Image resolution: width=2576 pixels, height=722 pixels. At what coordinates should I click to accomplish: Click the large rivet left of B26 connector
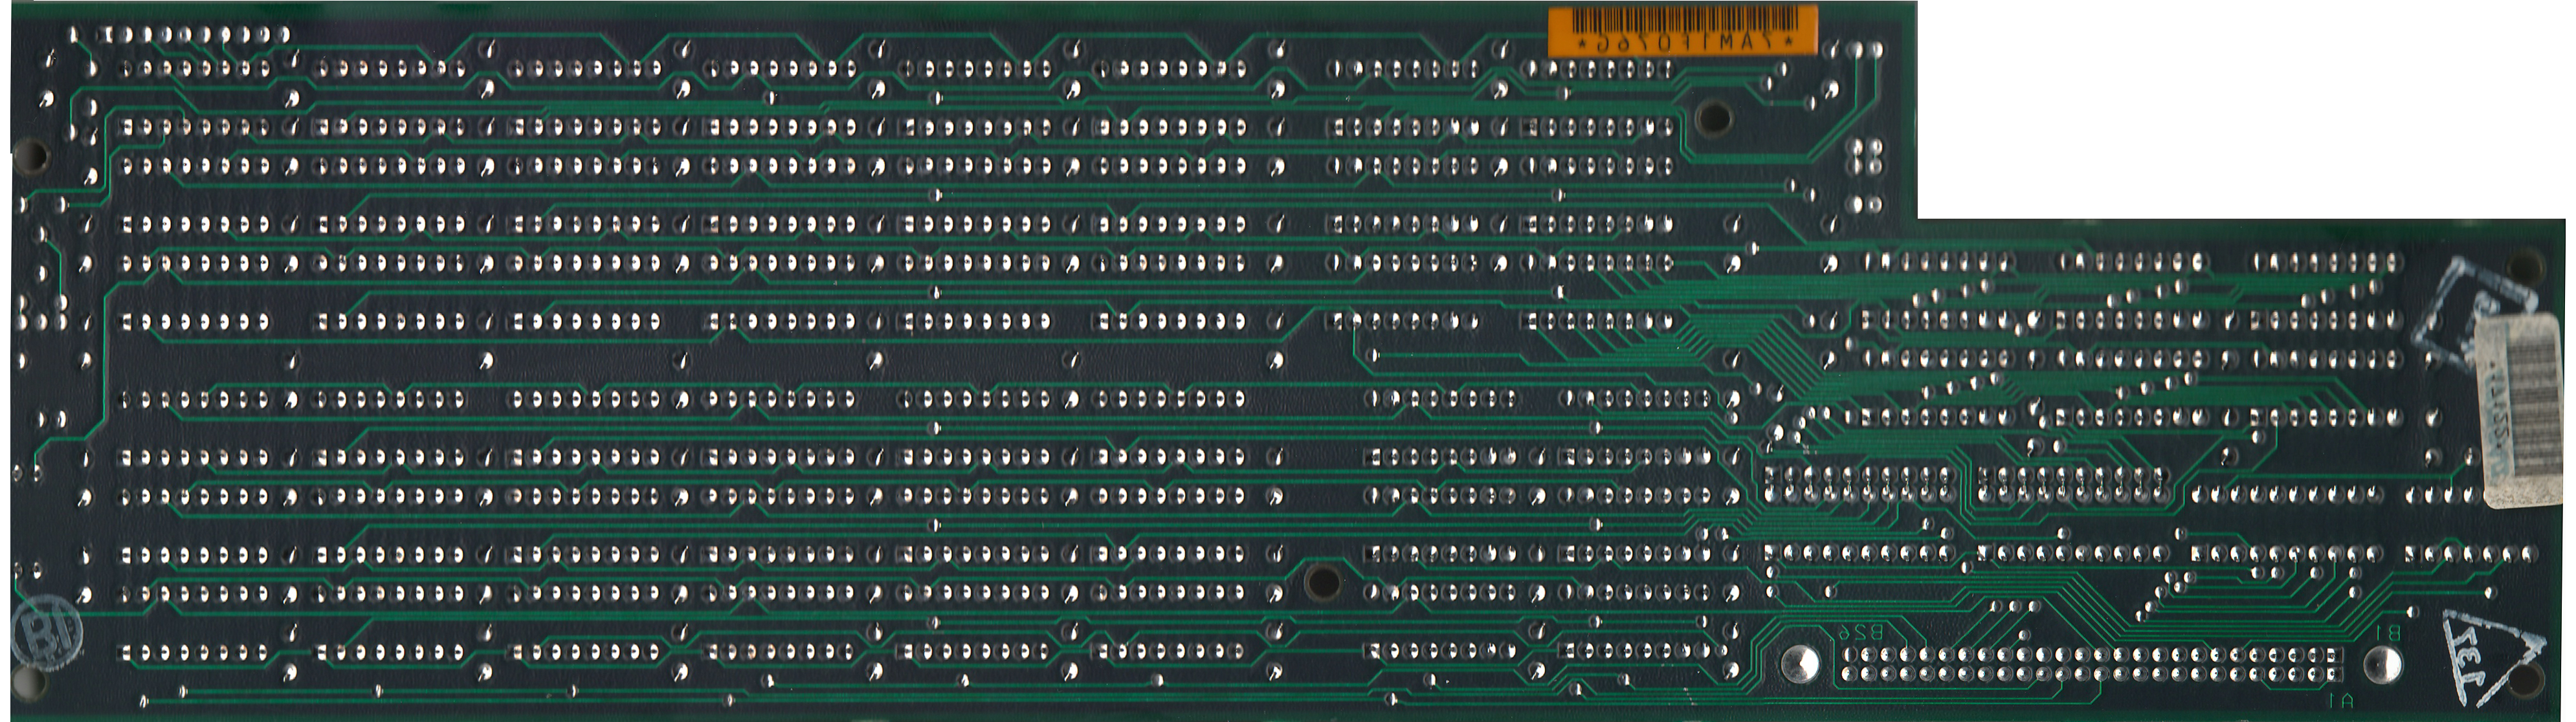(1801, 663)
